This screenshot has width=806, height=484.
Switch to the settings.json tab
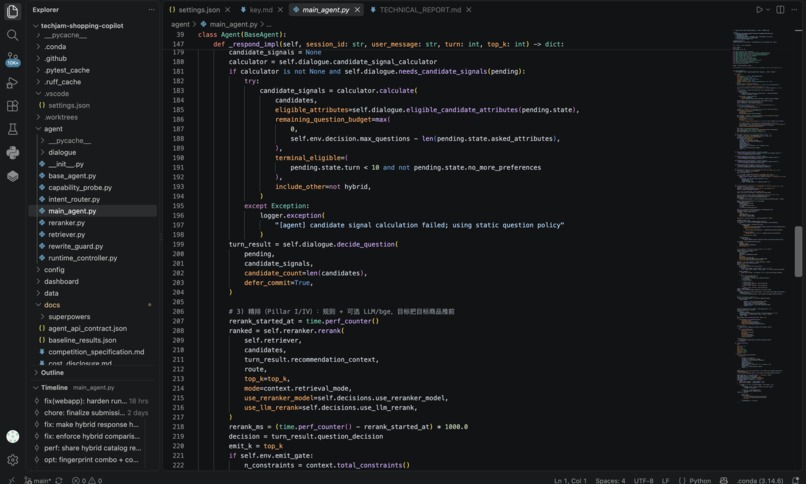[x=199, y=10]
